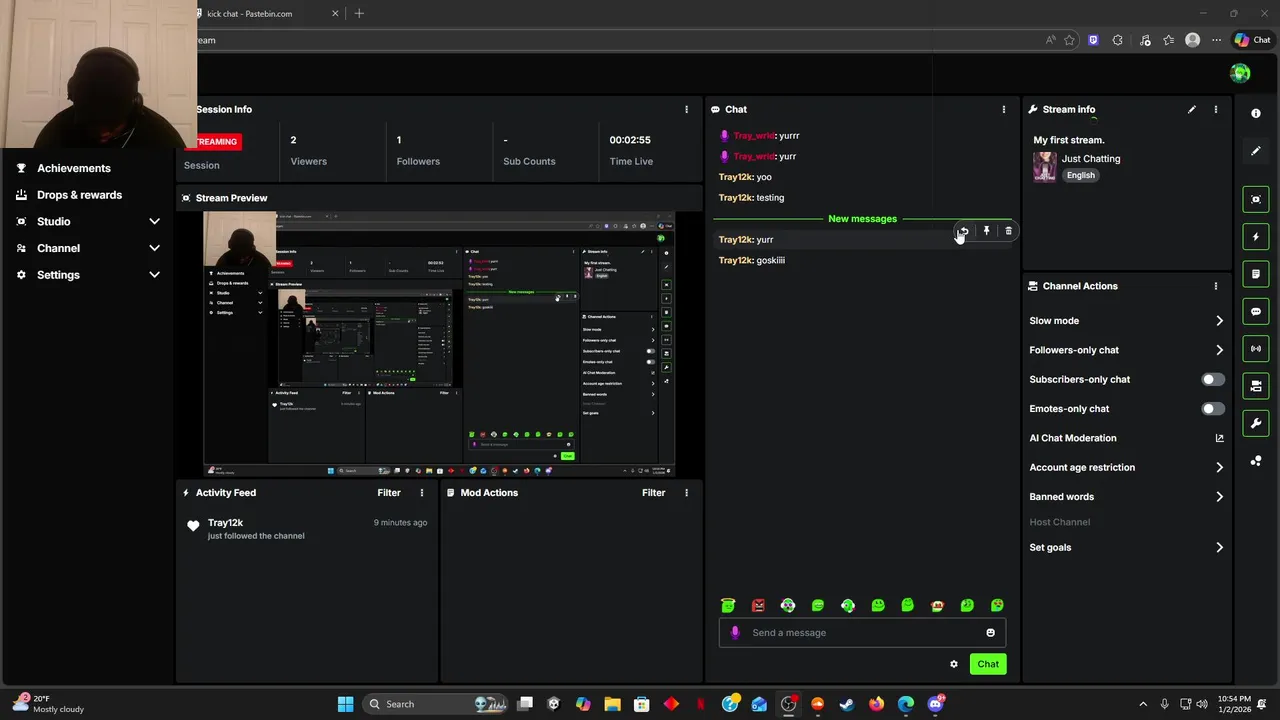Screen dimensions: 1280x720
Task: Click the purple microphone icon in message box
Action: 736,632
